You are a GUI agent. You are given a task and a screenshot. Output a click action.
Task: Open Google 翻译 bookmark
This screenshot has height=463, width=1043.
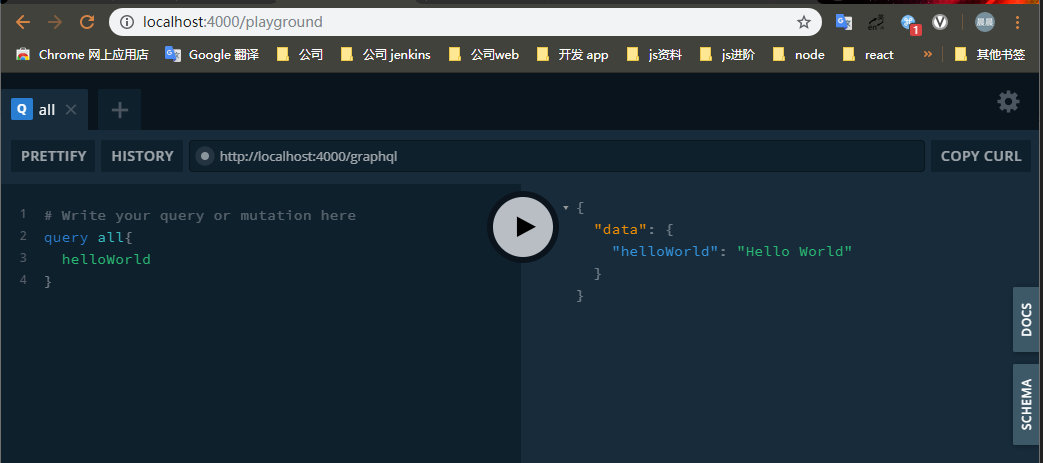[x=212, y=55]
